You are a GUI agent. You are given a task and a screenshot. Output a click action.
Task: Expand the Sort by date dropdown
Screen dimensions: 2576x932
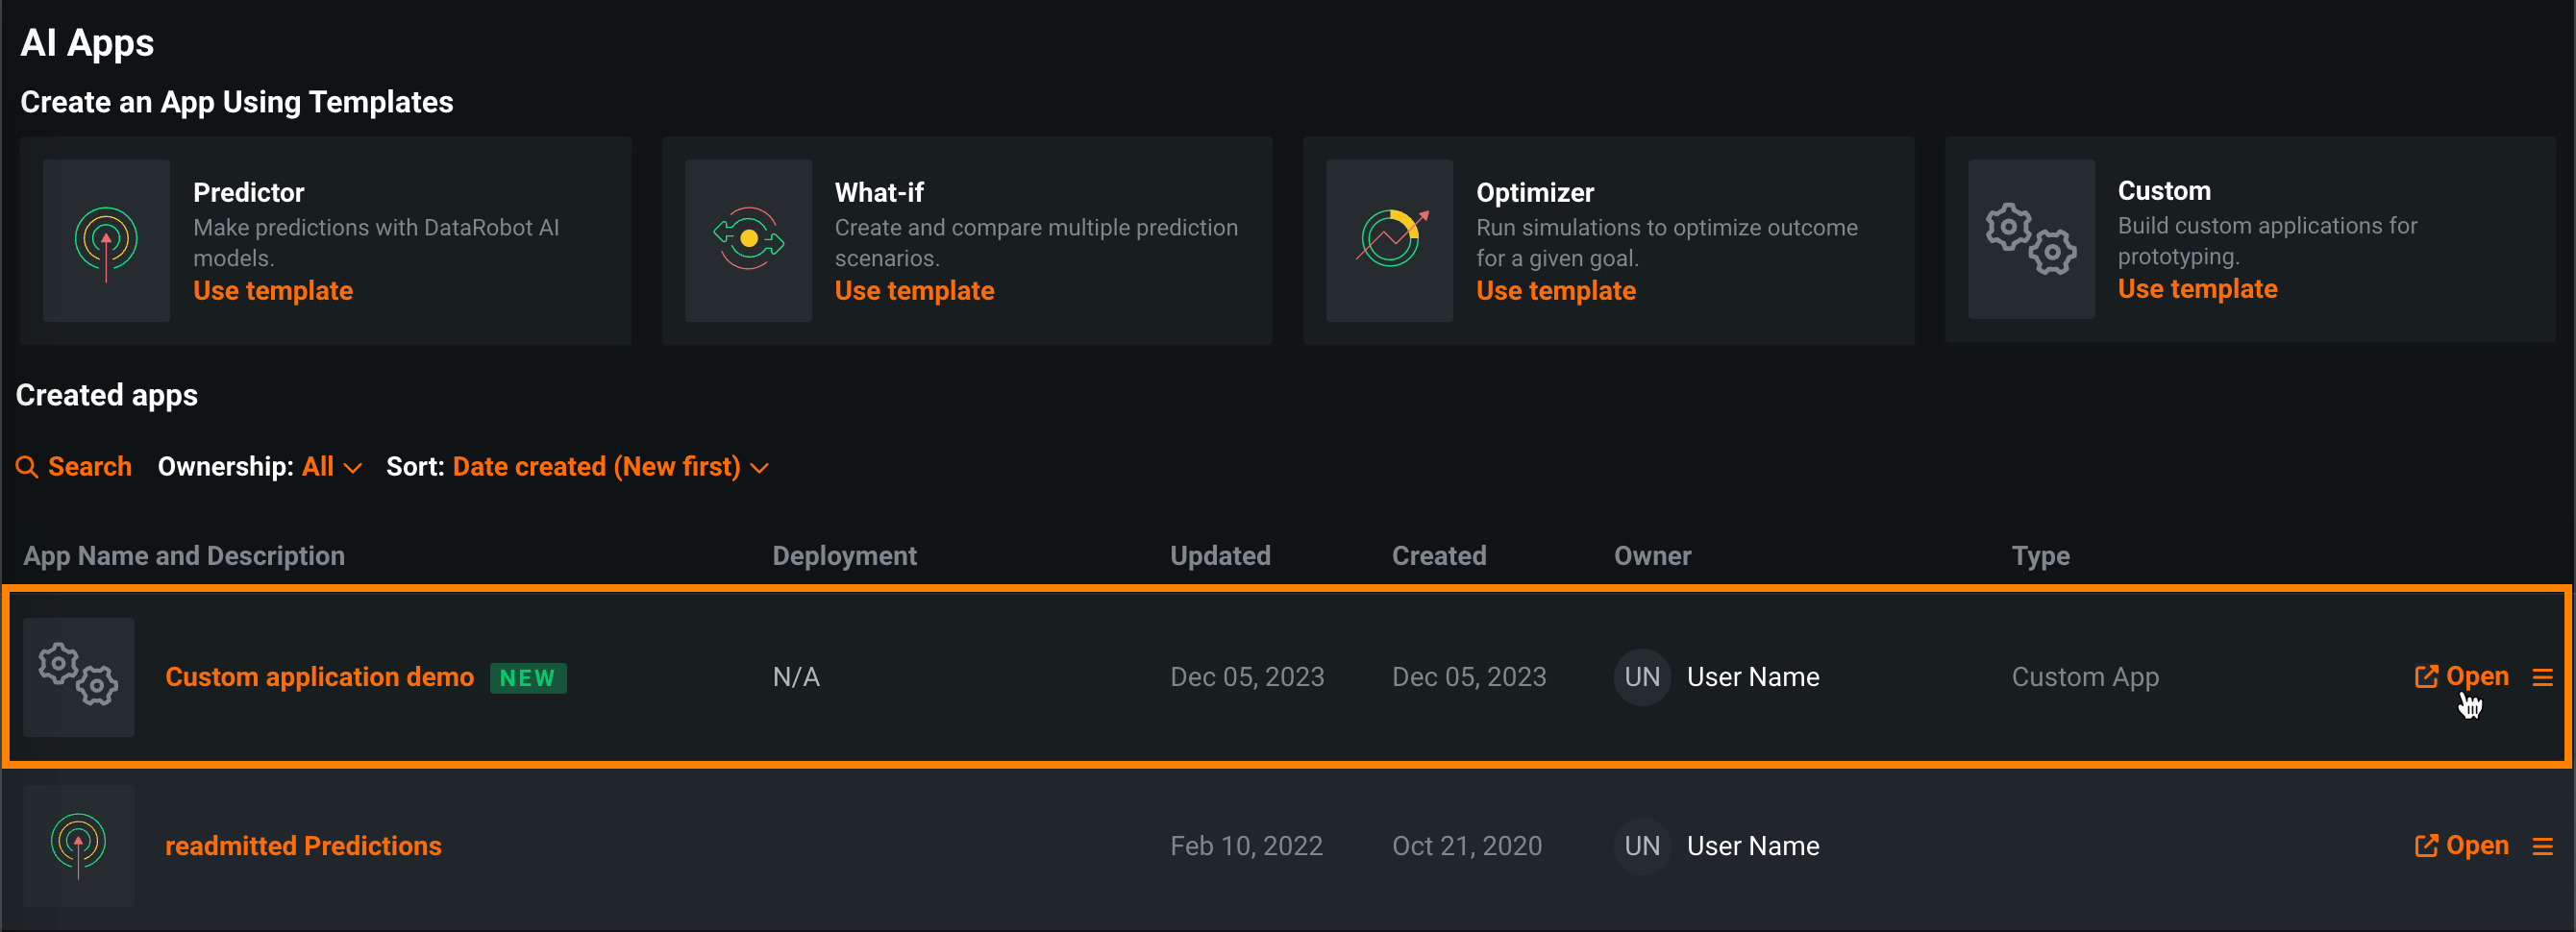point(610,467)
